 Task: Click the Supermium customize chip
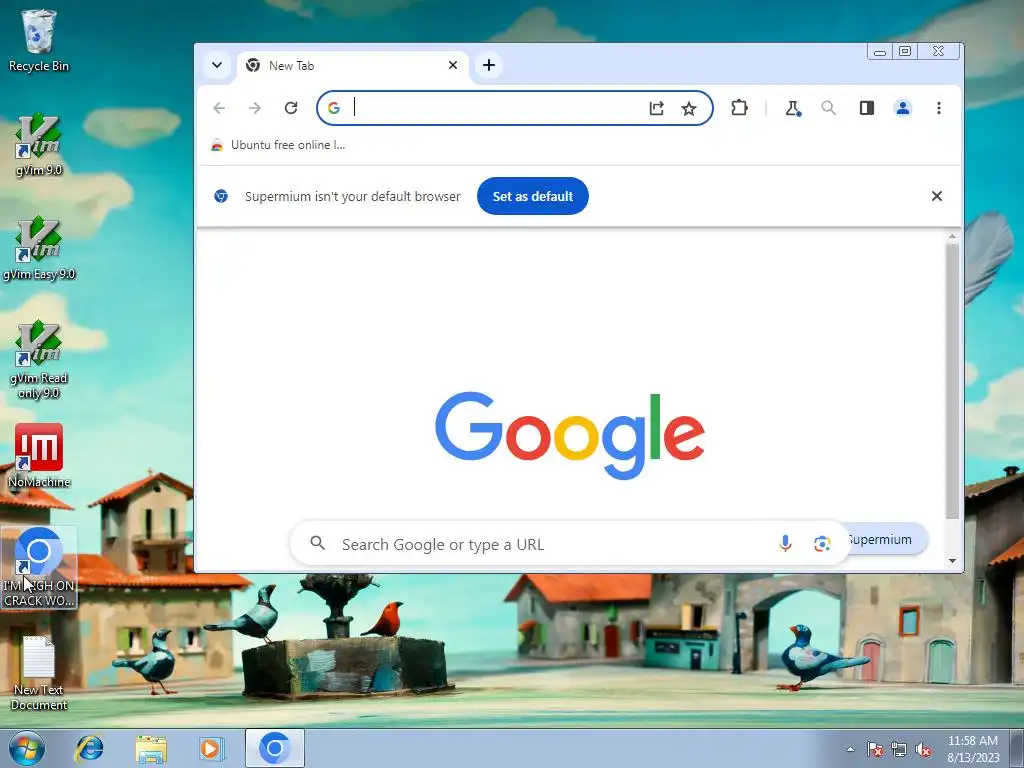pos(886,539)
